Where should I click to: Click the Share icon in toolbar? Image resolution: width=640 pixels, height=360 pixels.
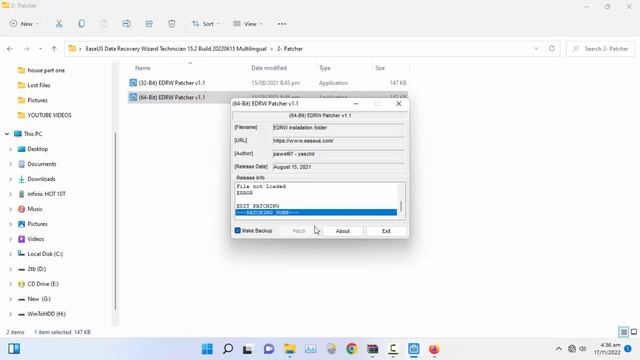click(149, 24)
